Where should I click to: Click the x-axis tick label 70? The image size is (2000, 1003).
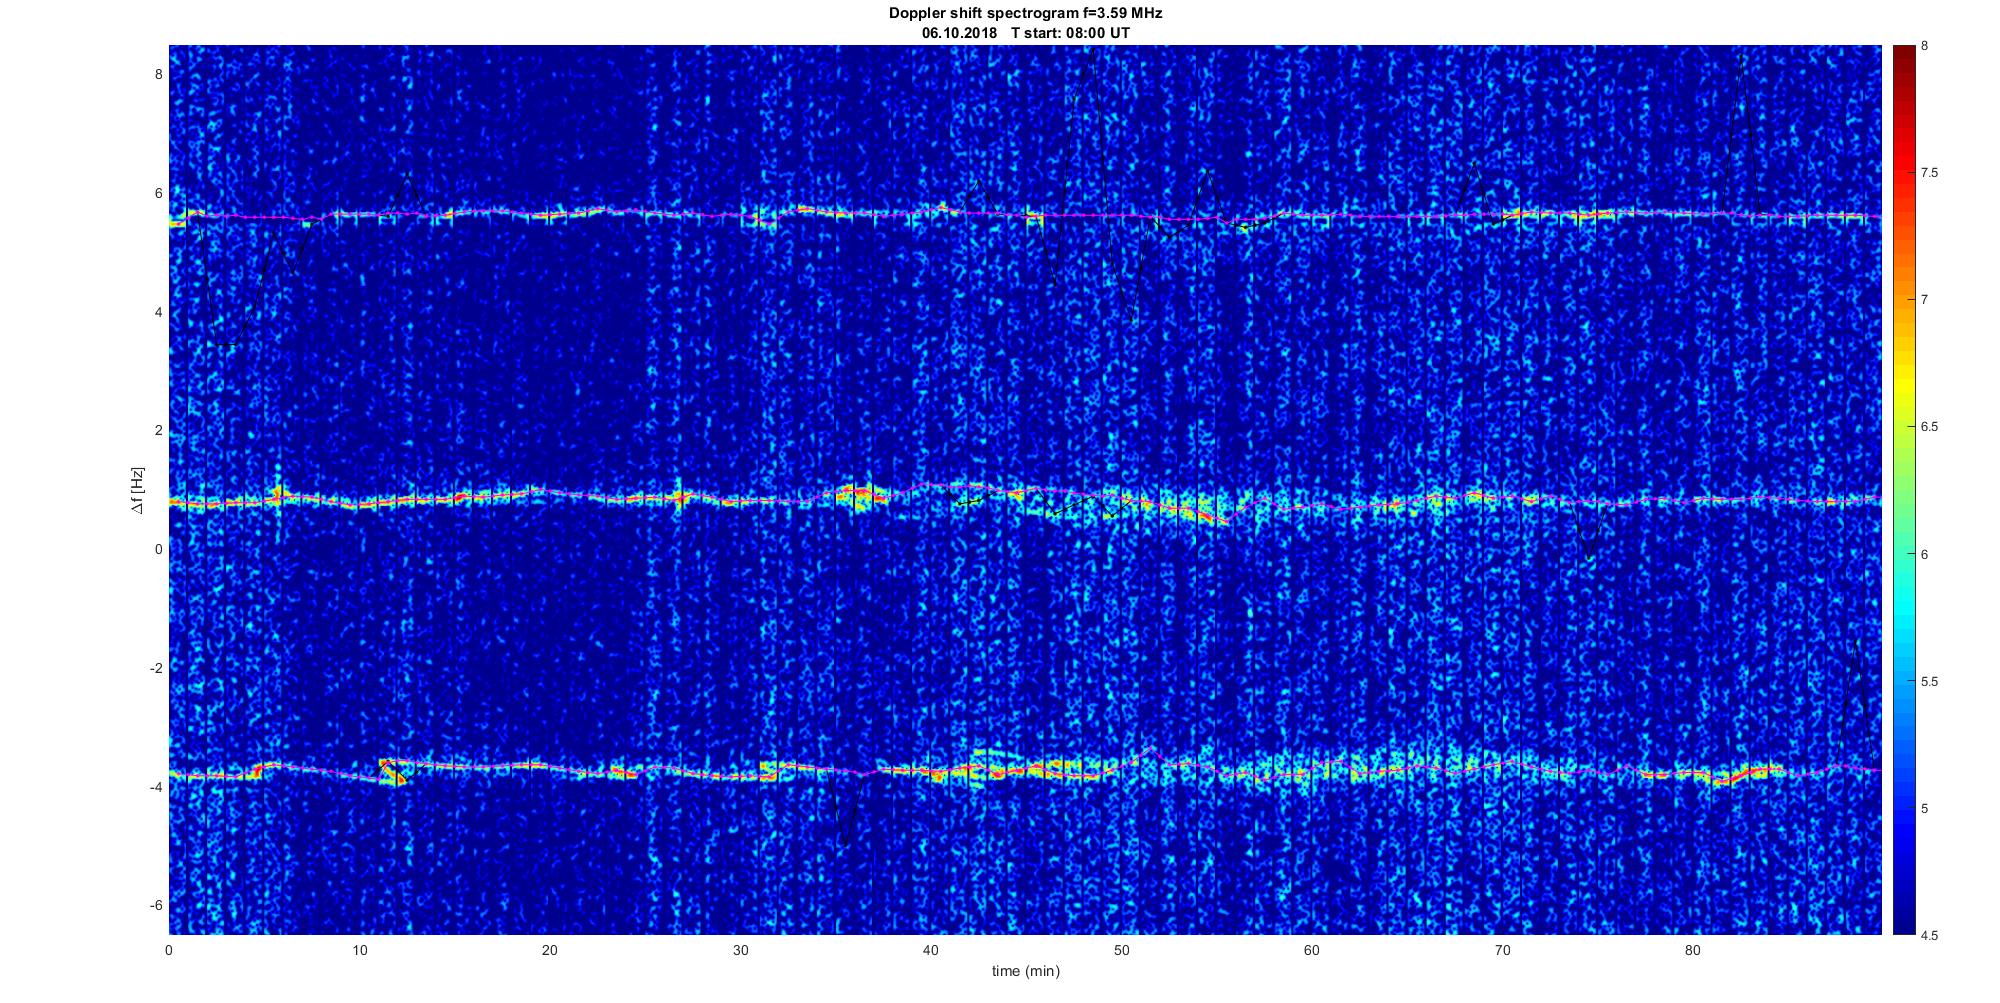tap(1502, 950)
